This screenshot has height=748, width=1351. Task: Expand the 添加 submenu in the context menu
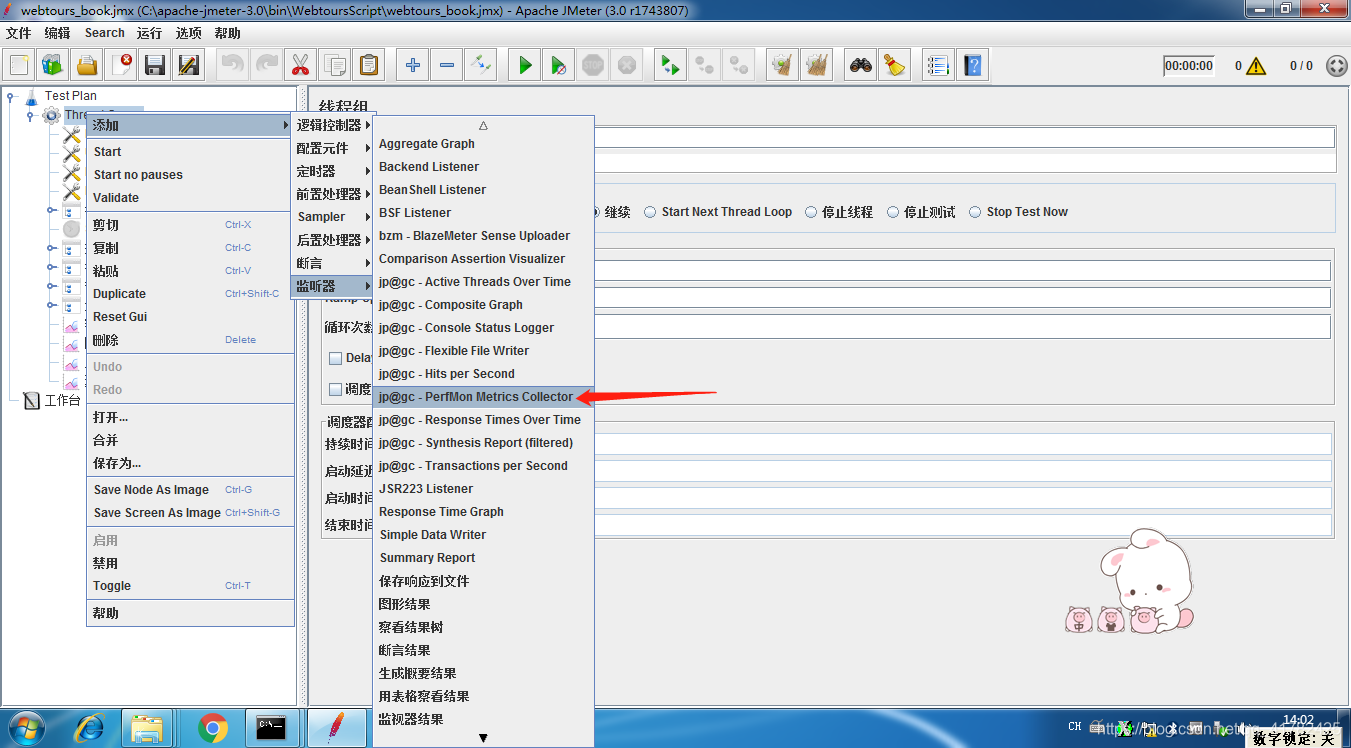pos(190,125)
